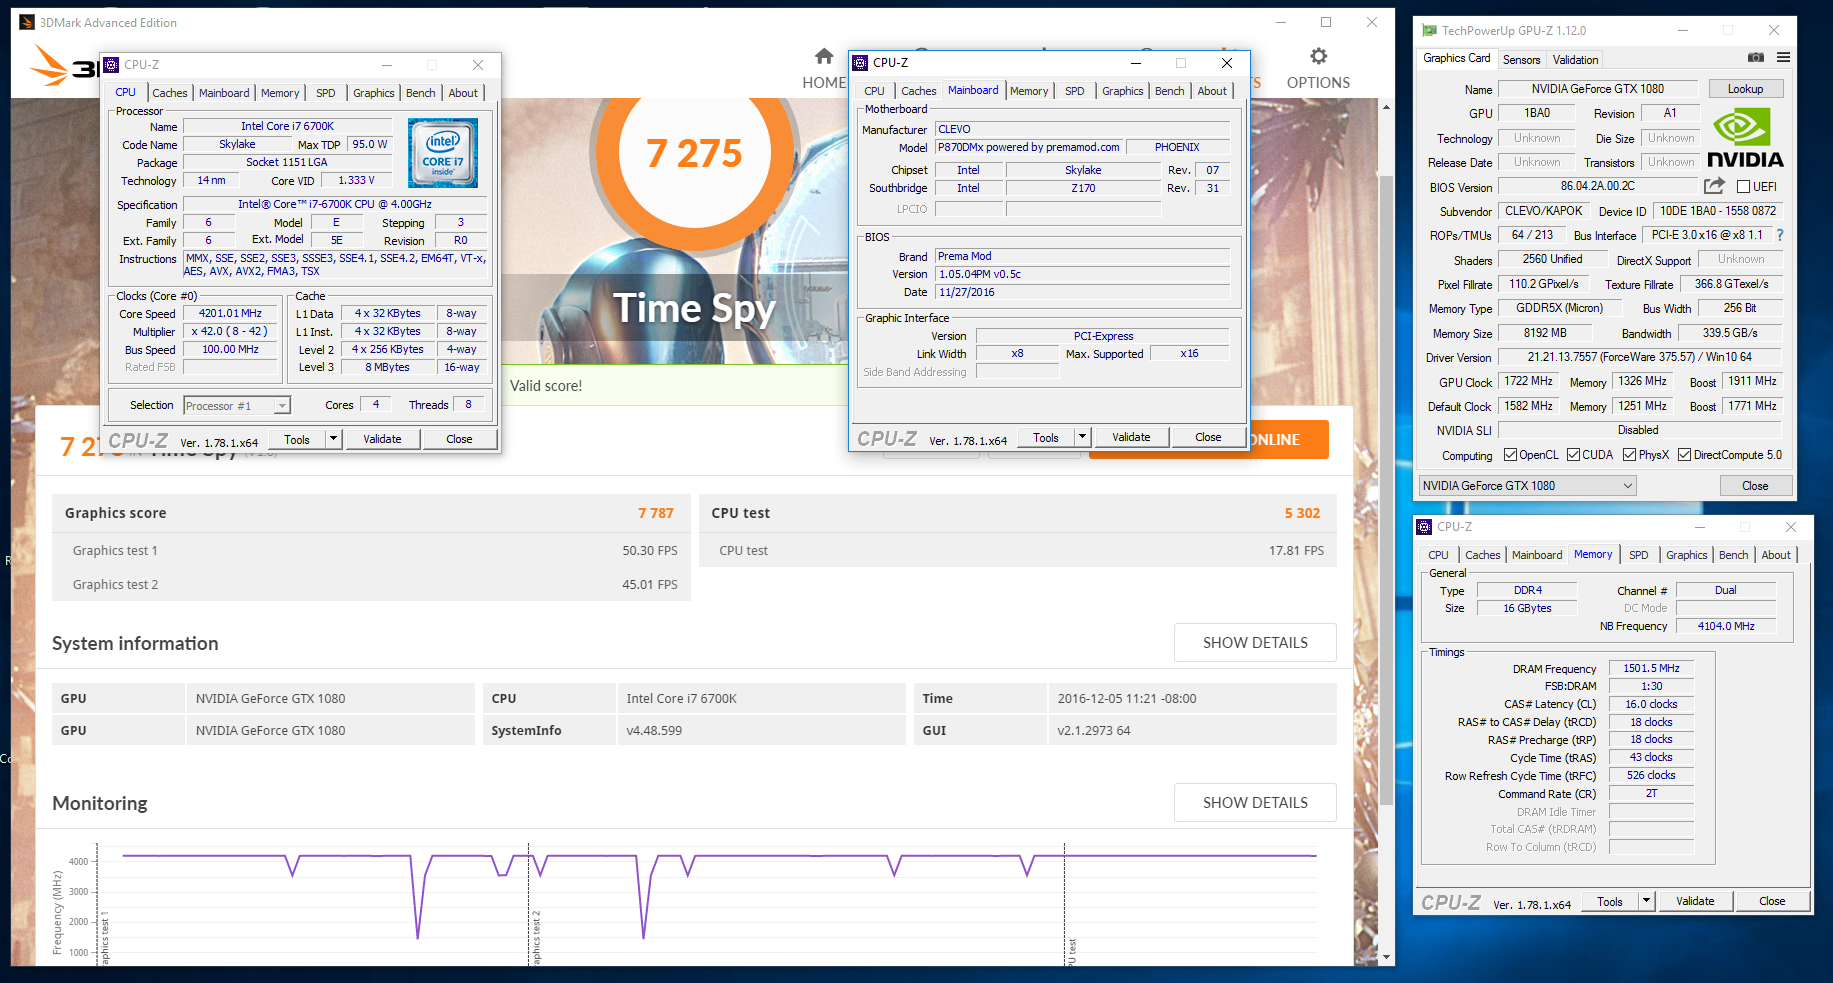1833x983 pixels.
Task: Click CPU-Z icon in memory window title
Action: click(x=1424, y=527)
